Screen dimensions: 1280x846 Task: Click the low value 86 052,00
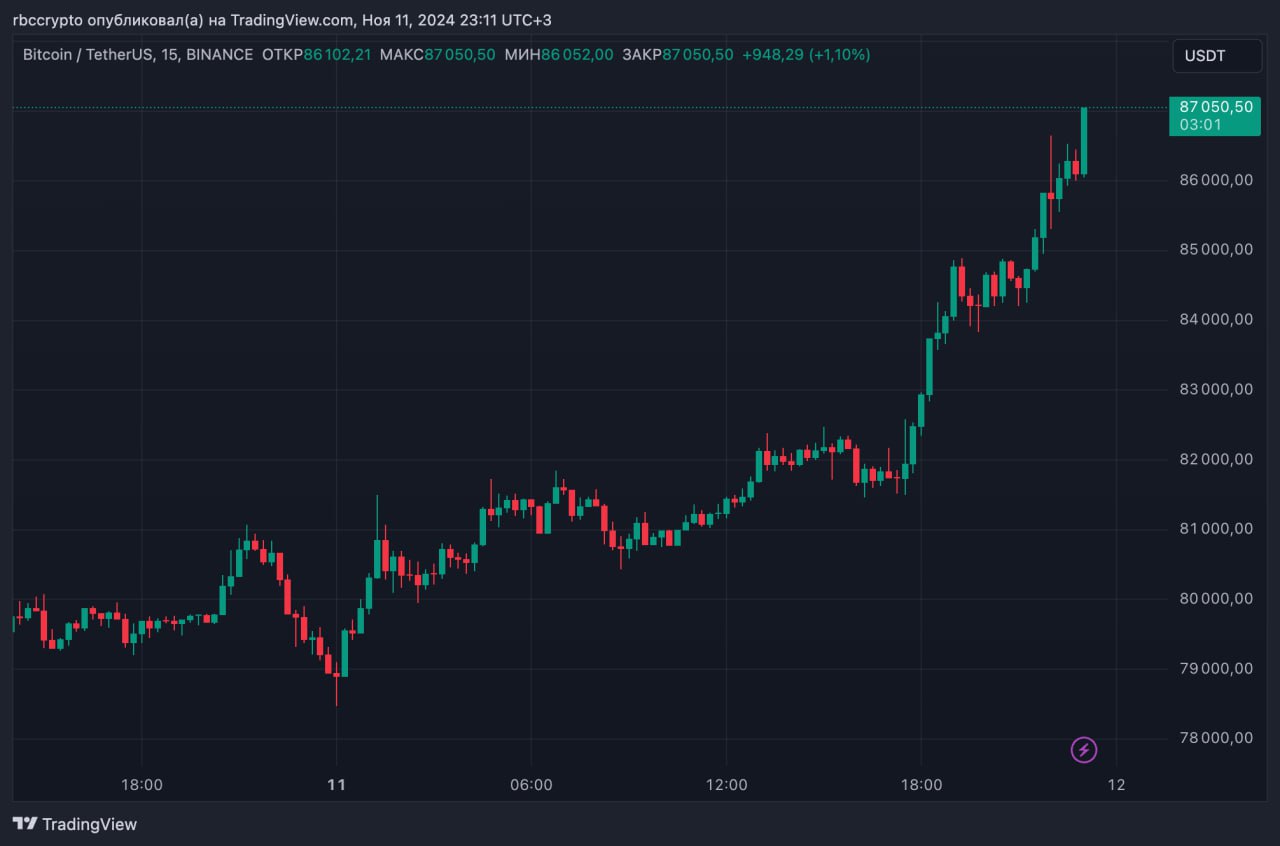577,55
